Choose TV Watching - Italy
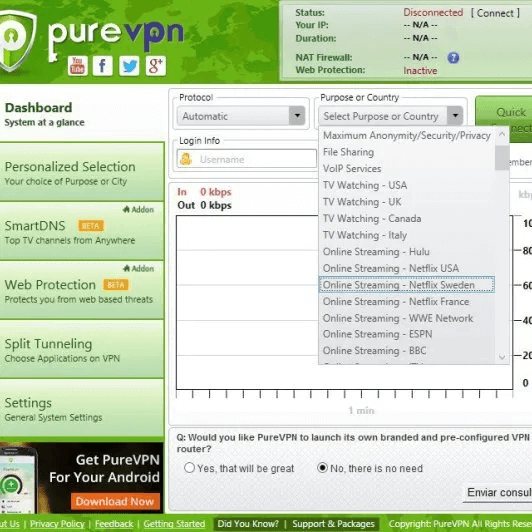This screenshot has width=532, height=532. 406,235
